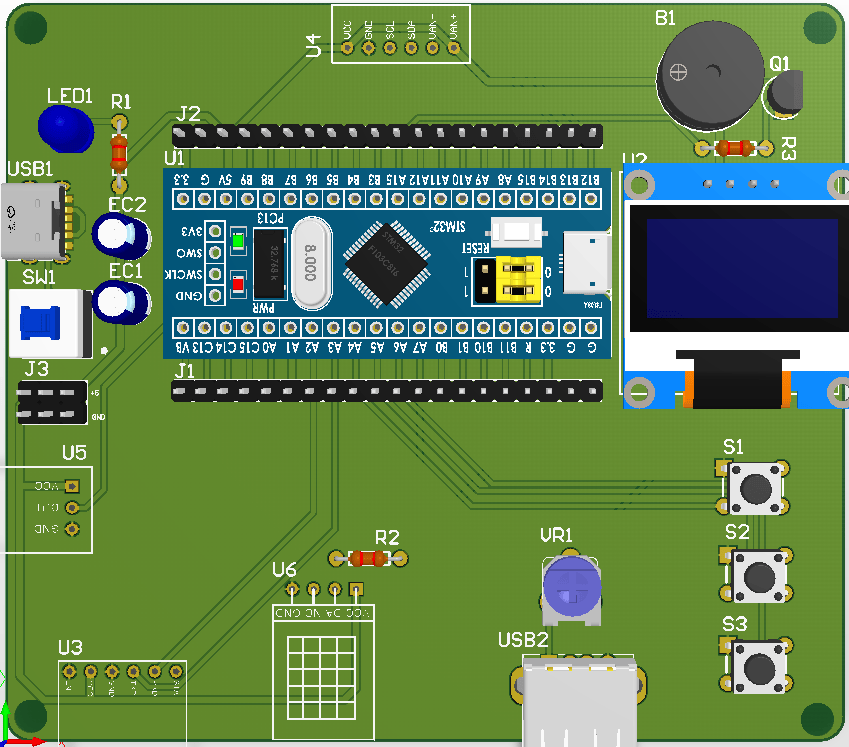Pick the EC1 electrolytic capacitor
Screen dimensions: 849x747
(121, 302)
